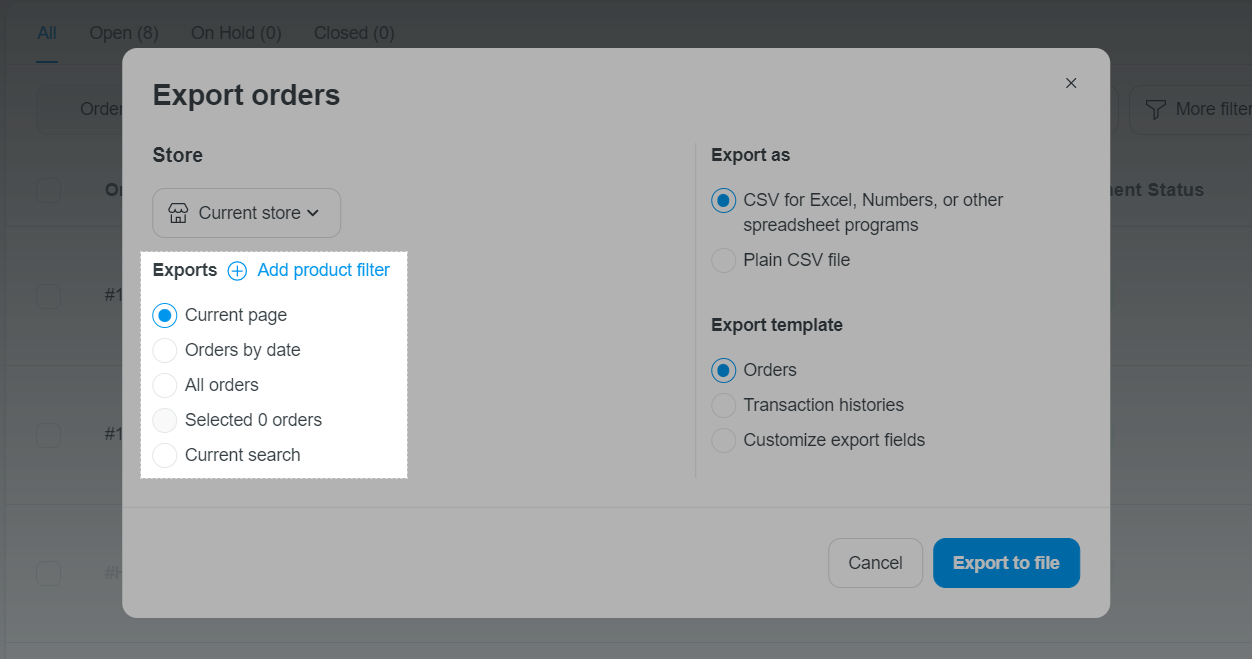Select CSV for Excel, Numbers option
The height and width of the screenshot is (659, 1252).
pyautogui.click(x=723, y=200)
